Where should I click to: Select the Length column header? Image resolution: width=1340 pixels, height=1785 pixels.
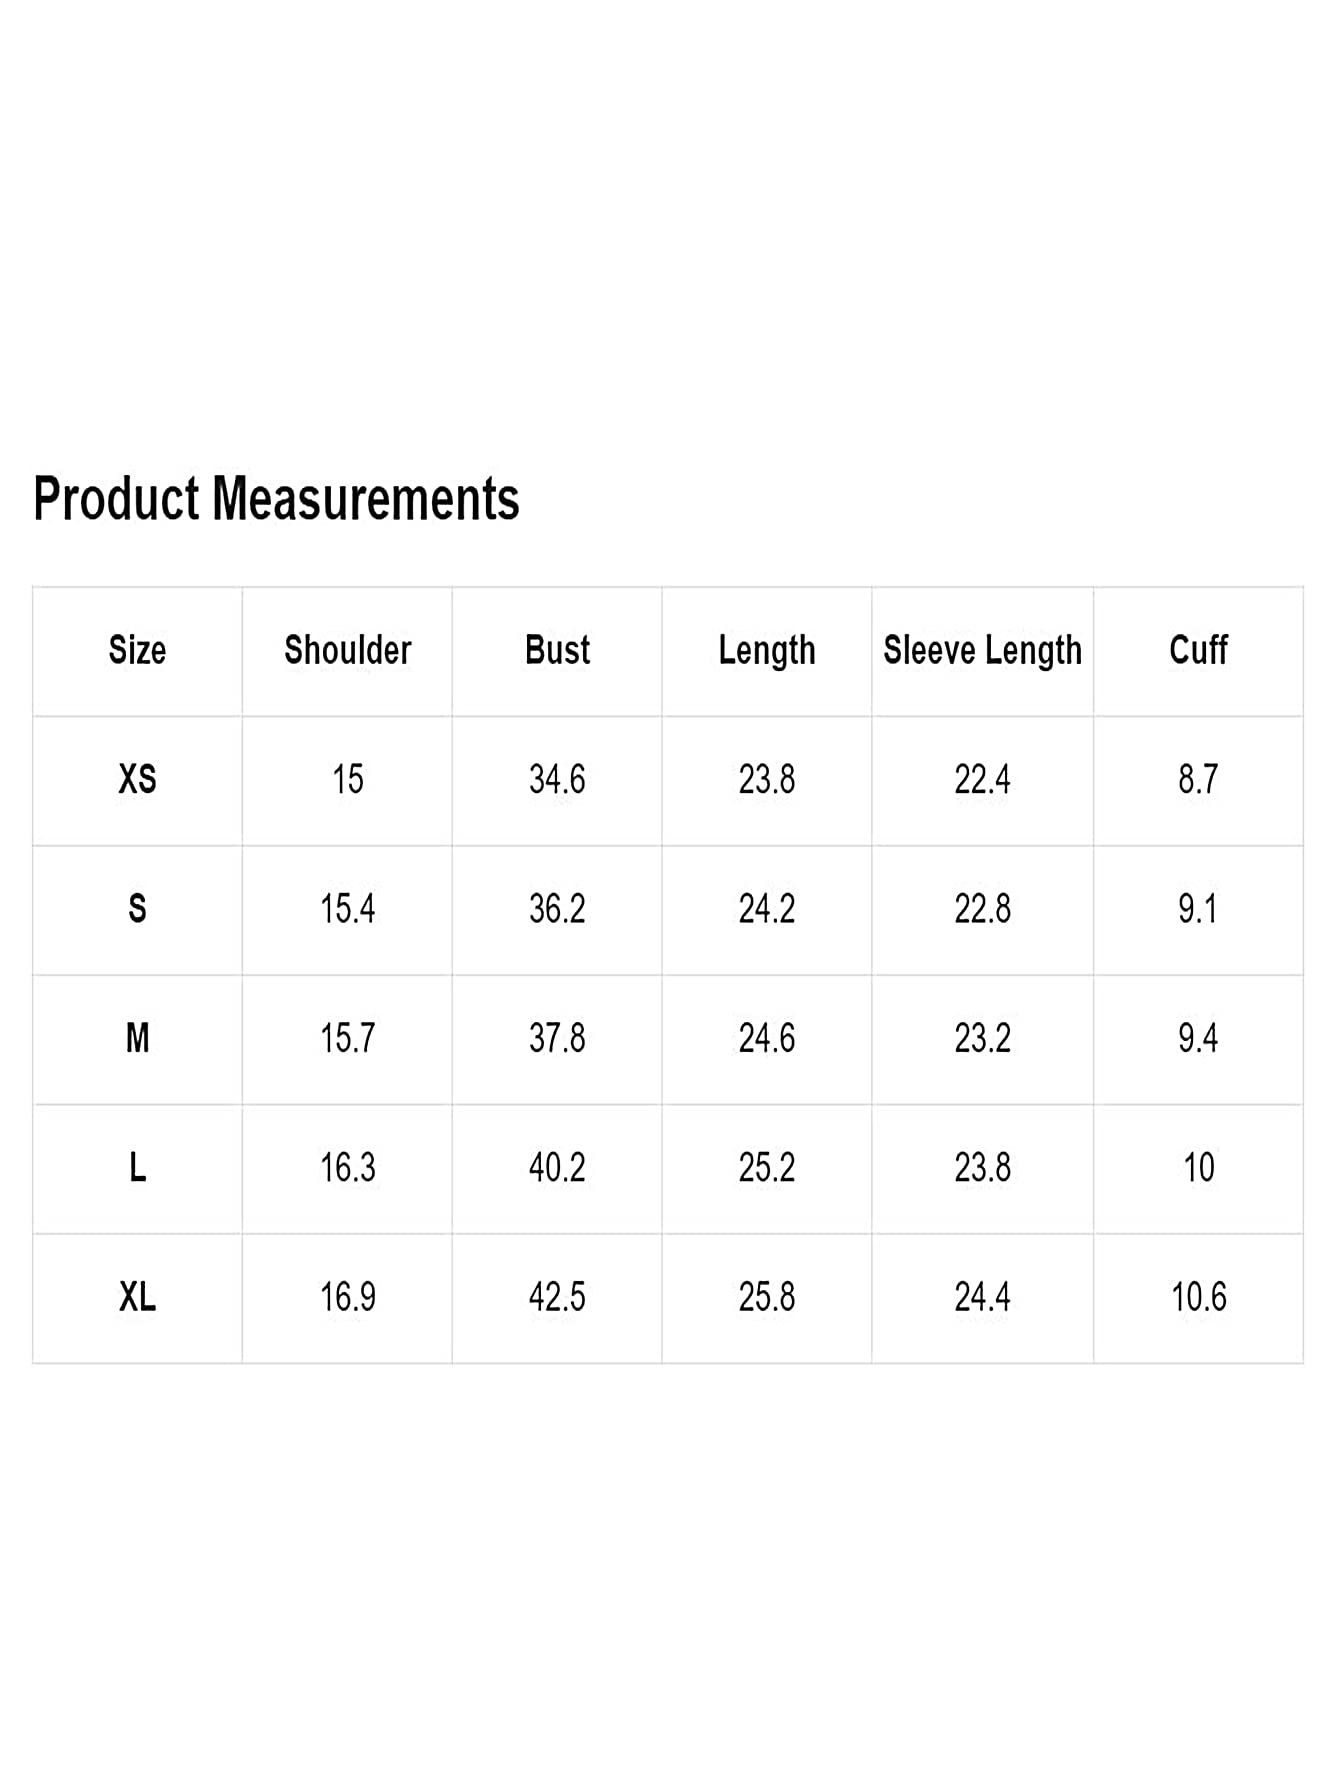pos(767,652)
